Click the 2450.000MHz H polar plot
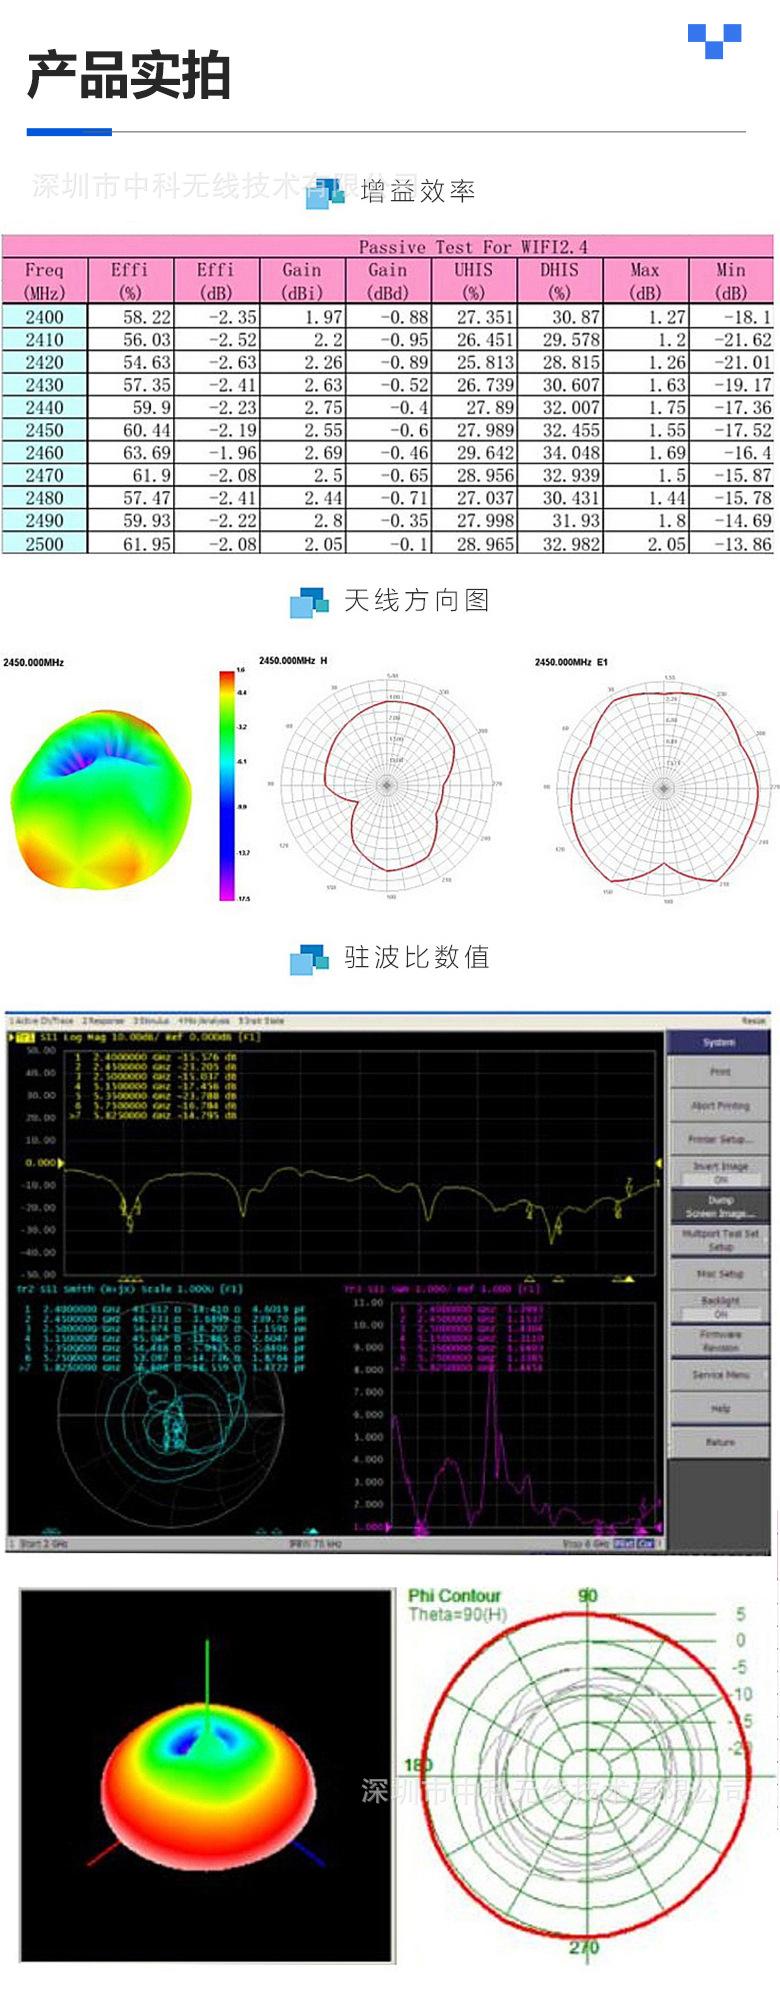 tap(387, 787)
